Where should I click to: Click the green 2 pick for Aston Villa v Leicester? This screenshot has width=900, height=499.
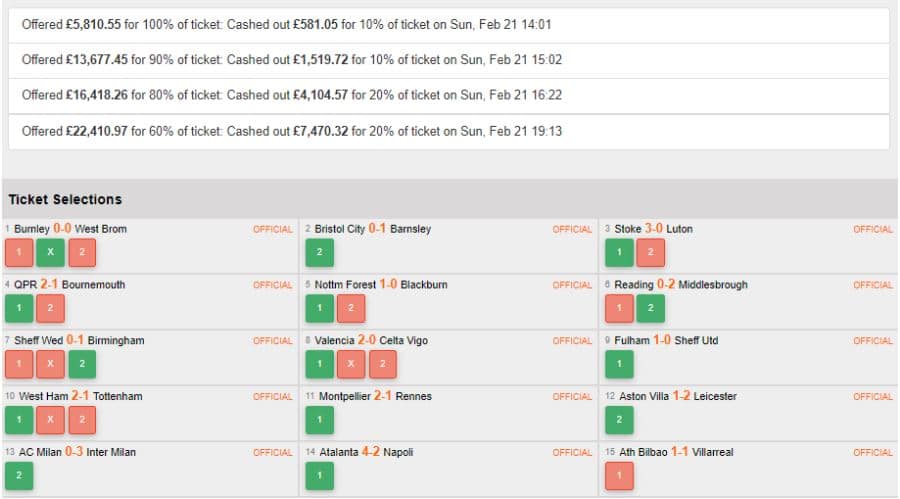click(619, 421)
